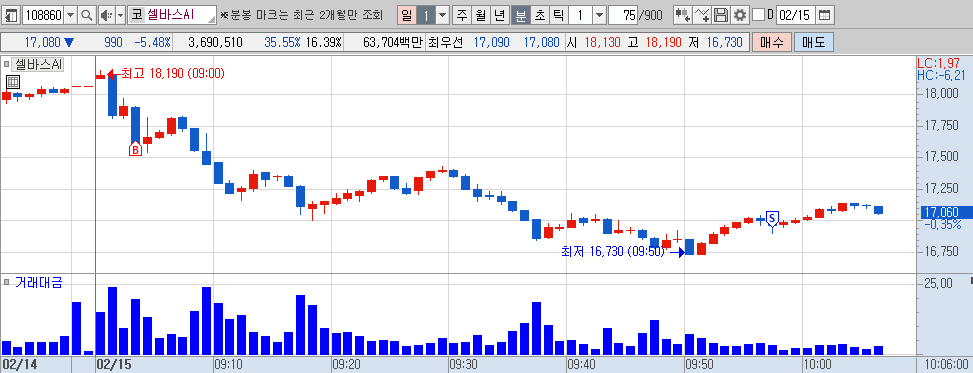Click the volume value 3,690,510

coord(214,42)
